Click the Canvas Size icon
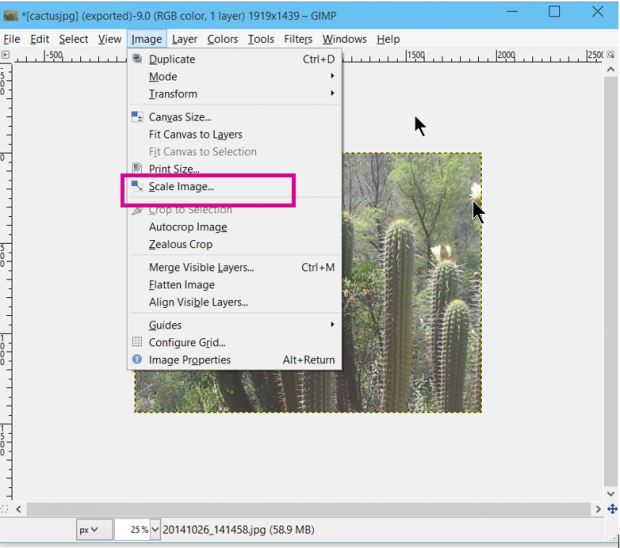The width and height of the screenshot is (620, 548). [138, 117]
